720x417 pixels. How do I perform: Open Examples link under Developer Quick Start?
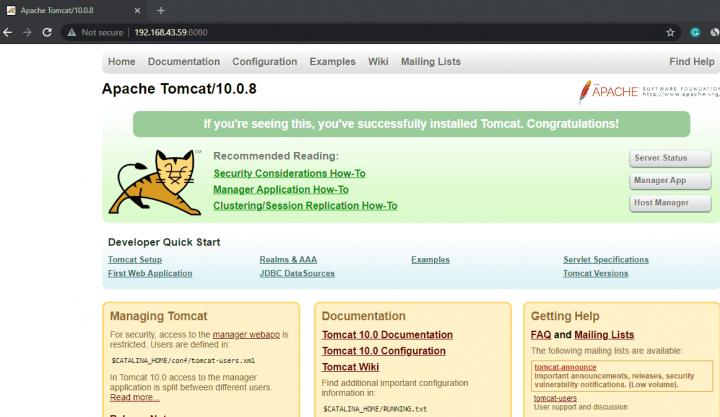[x=430, y=259]
